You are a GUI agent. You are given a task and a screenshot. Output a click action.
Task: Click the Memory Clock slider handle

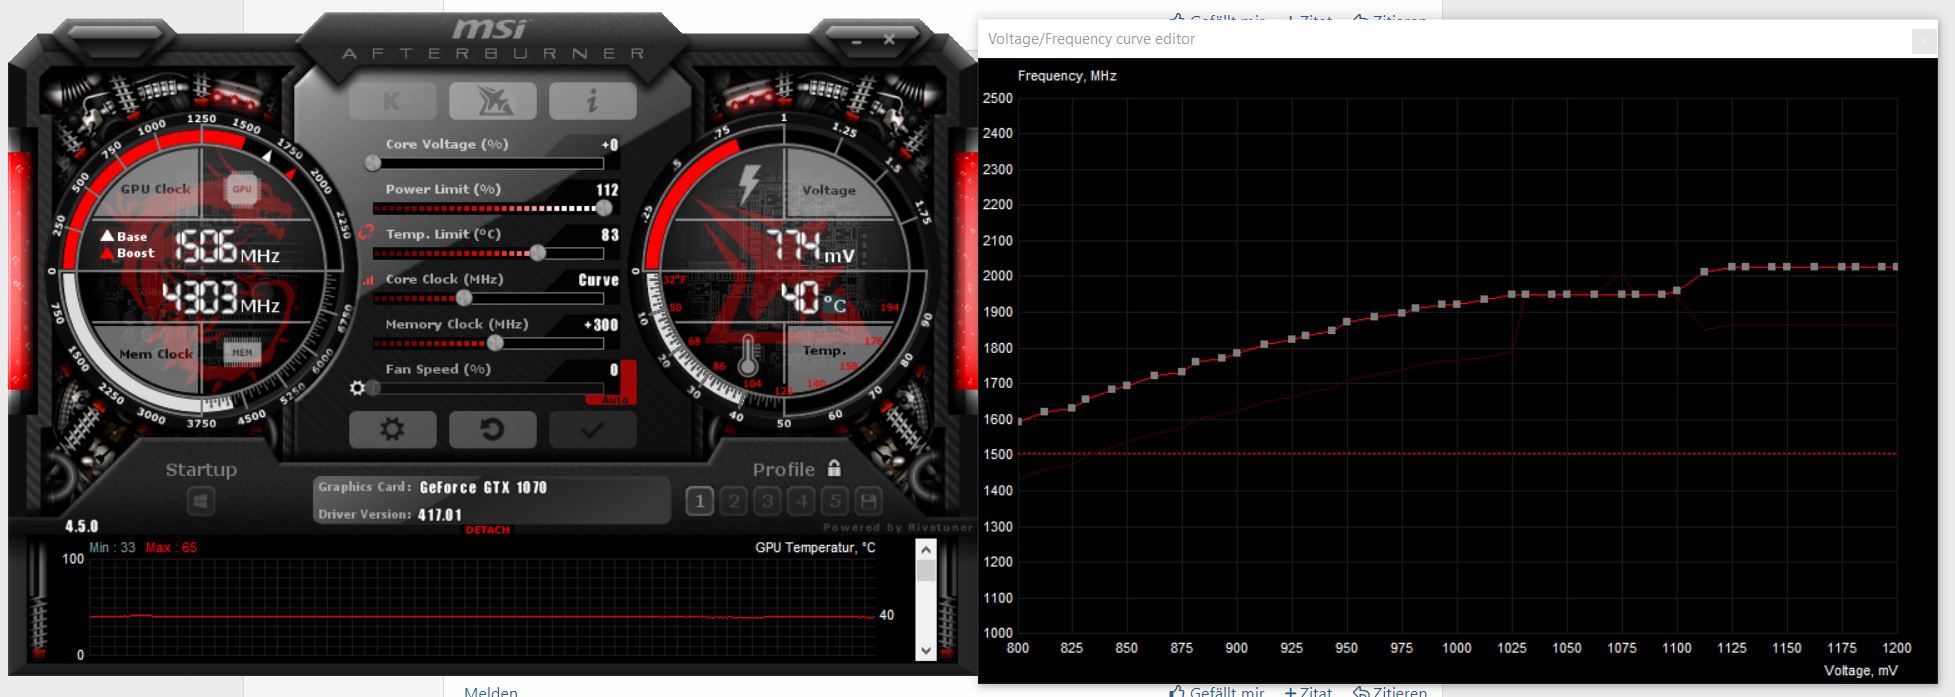pyautogui.click(x=495, y=343)
